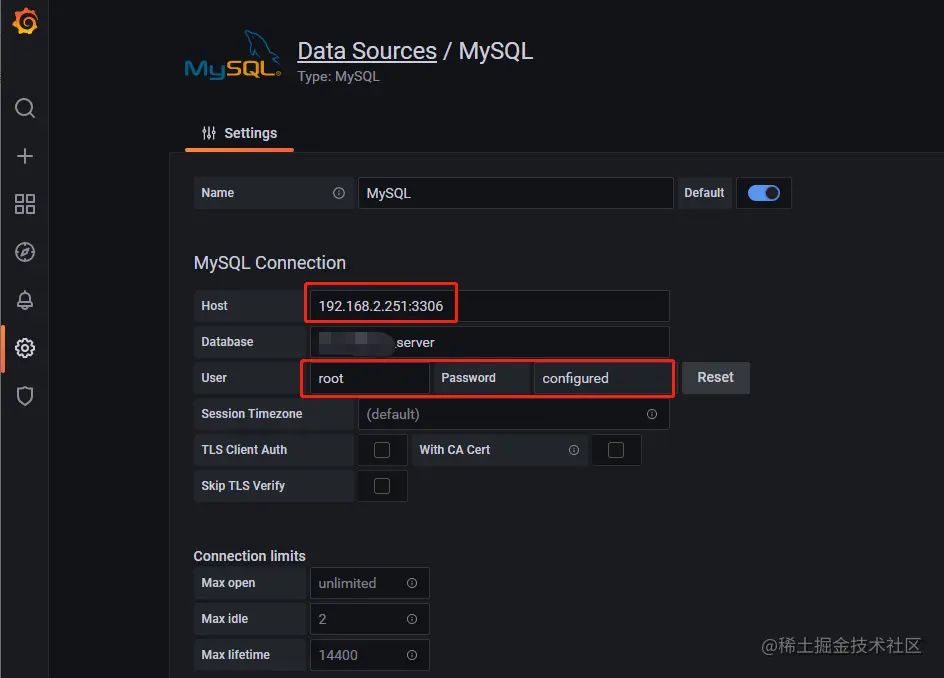Click the 'Type: MySQL' subtitle text
The image size is (944, 678).
(338, 76)
